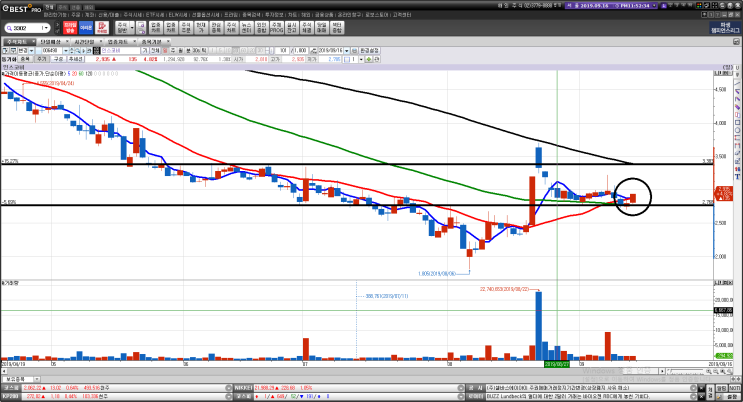Click the chart horizontal scrollbar below the date axis
Screen dimensions: 743x402
[332, 371]
